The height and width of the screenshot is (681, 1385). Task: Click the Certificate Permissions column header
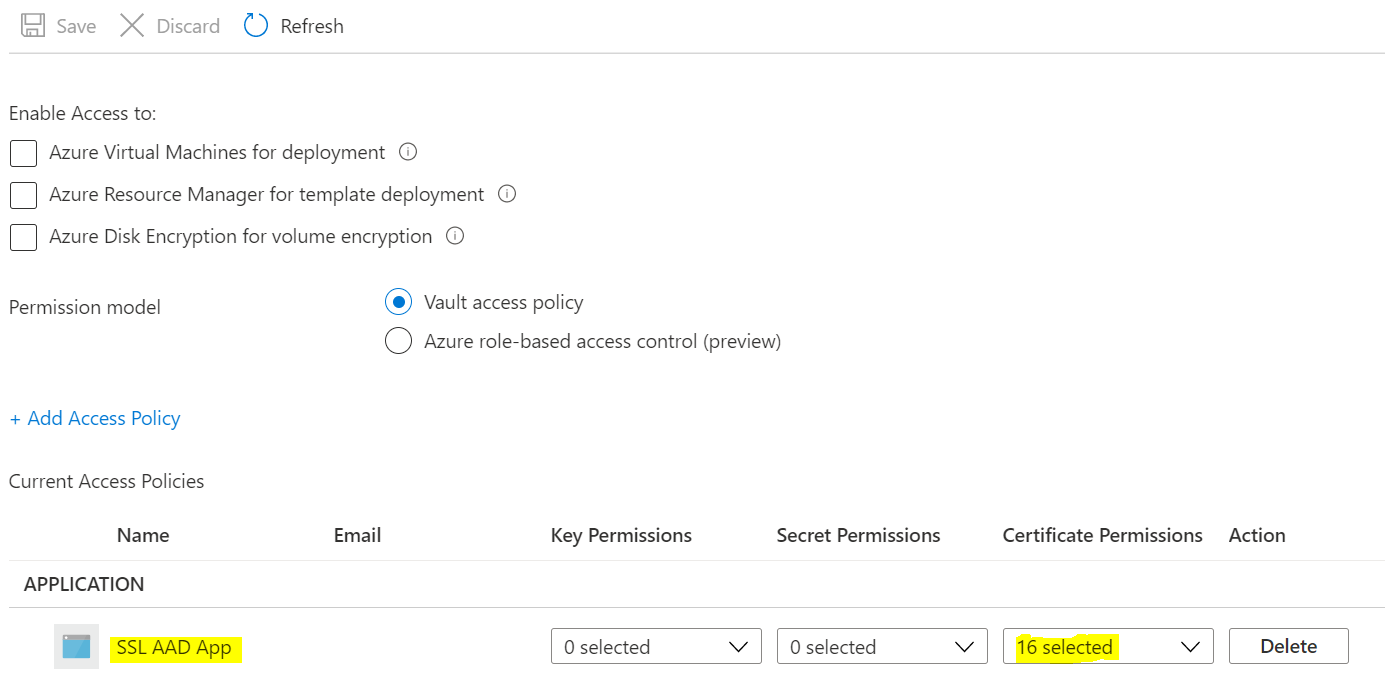pos(1102,535)
